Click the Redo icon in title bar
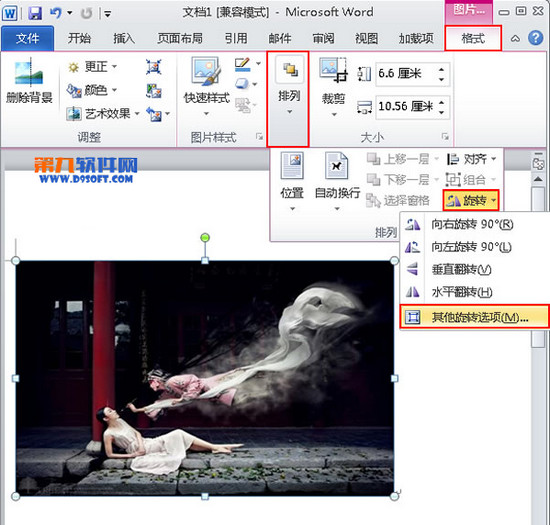The image size is (550, 525). 86,13
